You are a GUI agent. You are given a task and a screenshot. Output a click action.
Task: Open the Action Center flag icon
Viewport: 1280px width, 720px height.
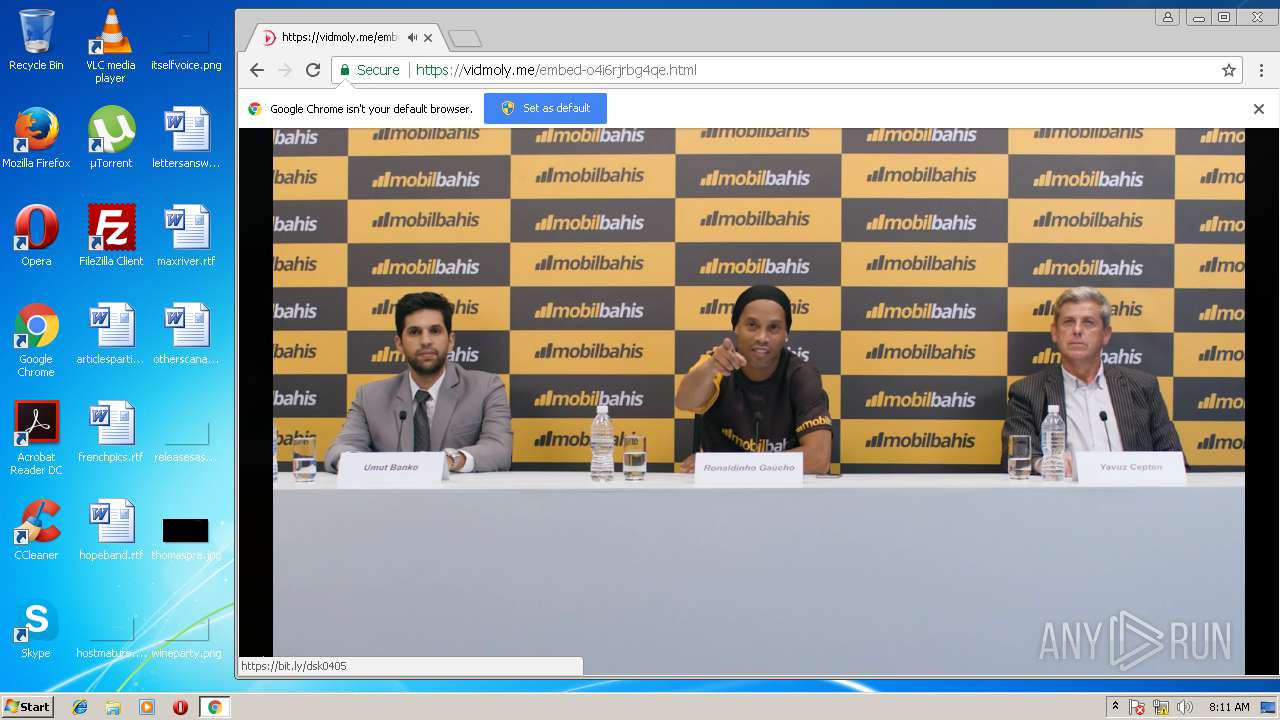pyautogui.click(x=1137, y=707)
